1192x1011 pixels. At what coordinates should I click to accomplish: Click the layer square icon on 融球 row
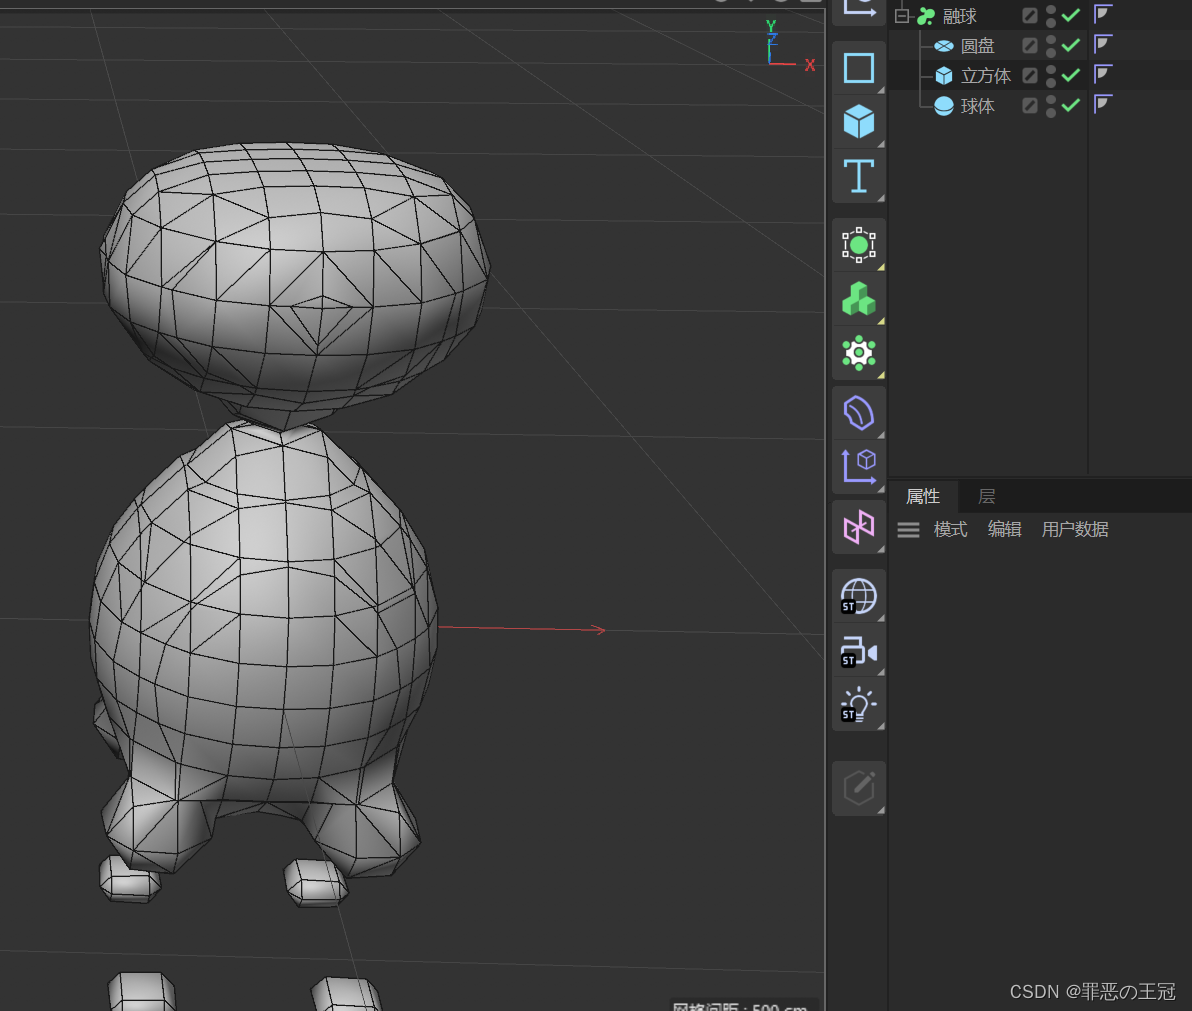pos(1029,15)
